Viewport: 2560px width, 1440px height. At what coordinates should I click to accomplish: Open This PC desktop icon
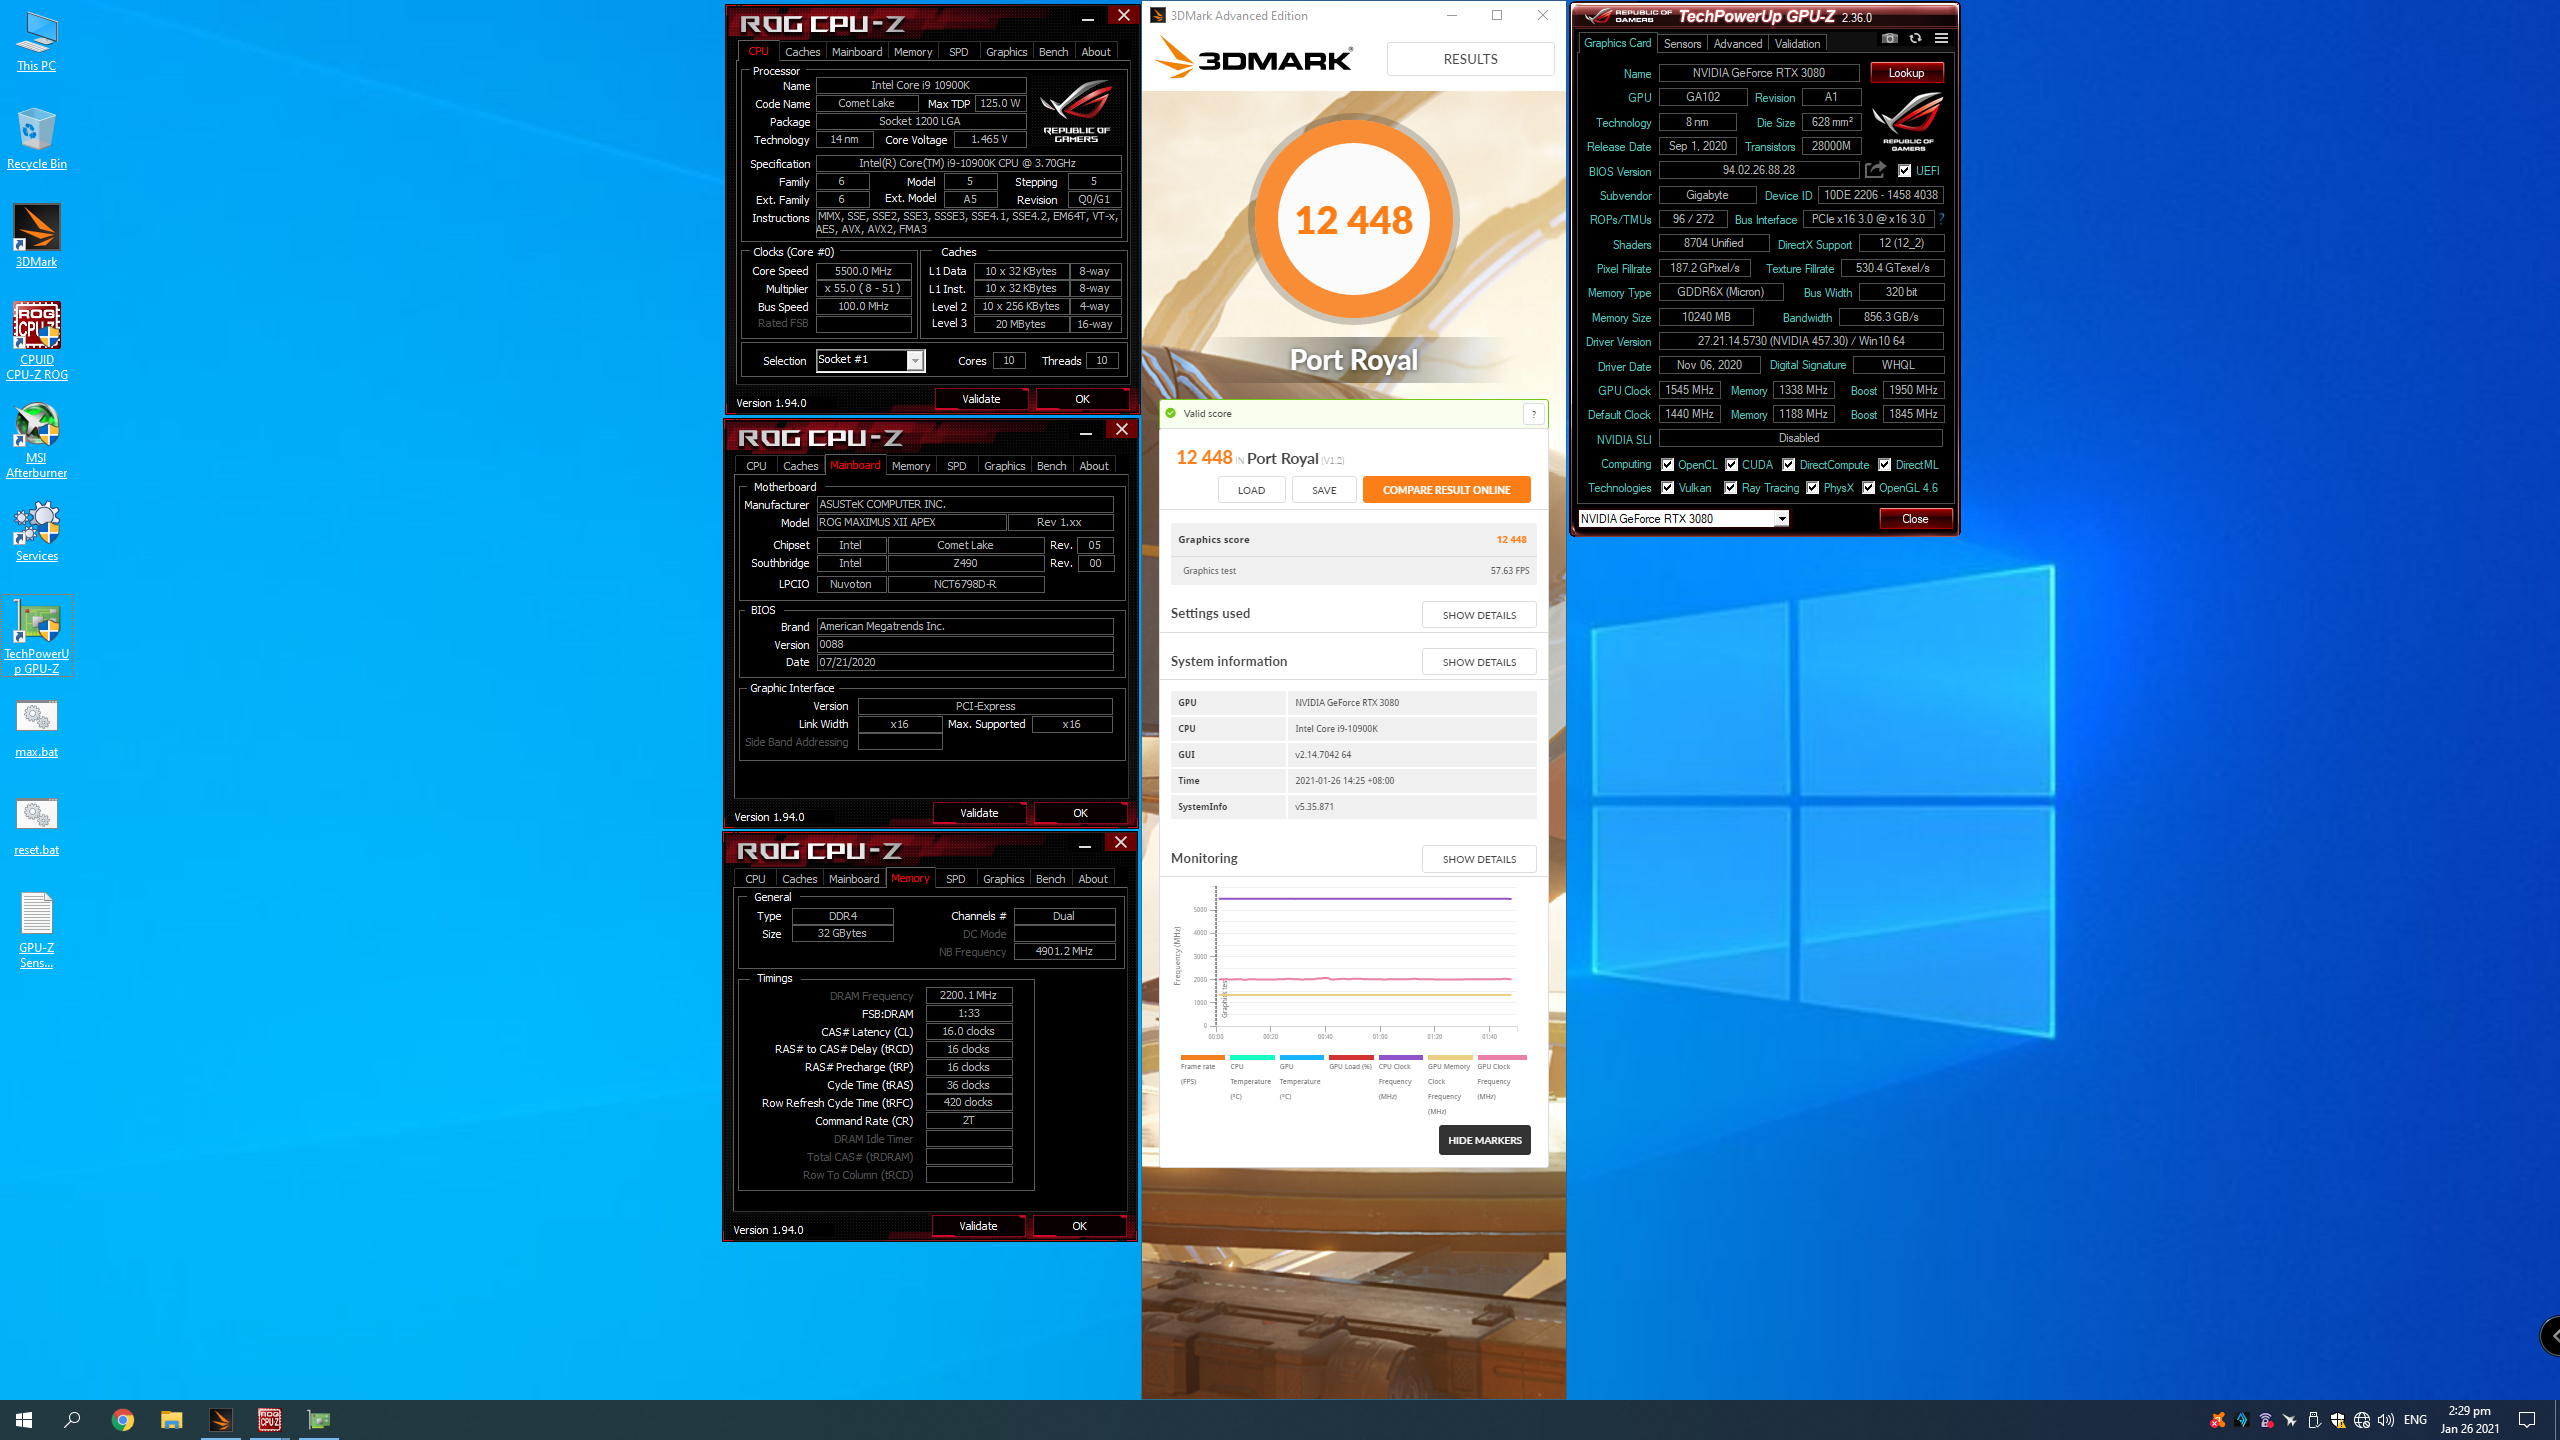pyautogui.click(x=36, y=42)
